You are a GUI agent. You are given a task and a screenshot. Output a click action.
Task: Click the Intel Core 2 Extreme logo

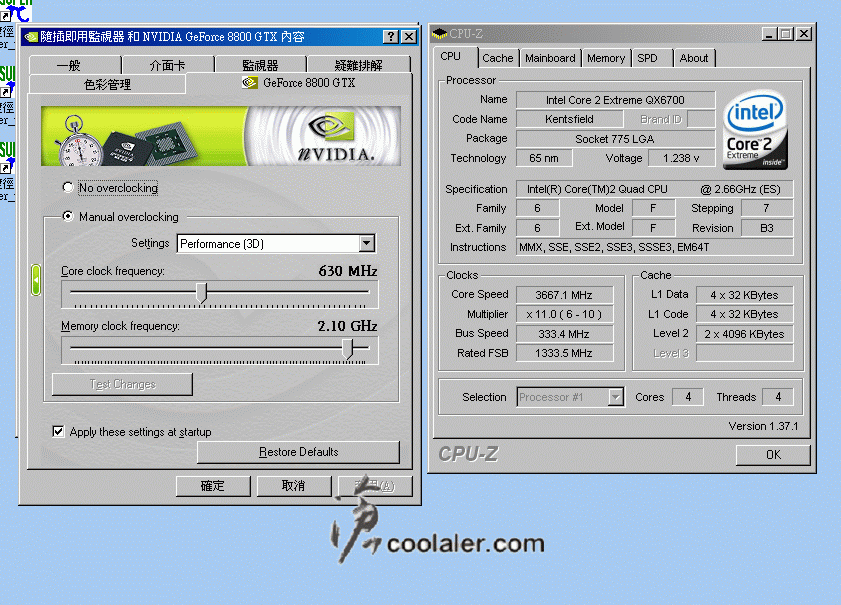coord(755,131)
